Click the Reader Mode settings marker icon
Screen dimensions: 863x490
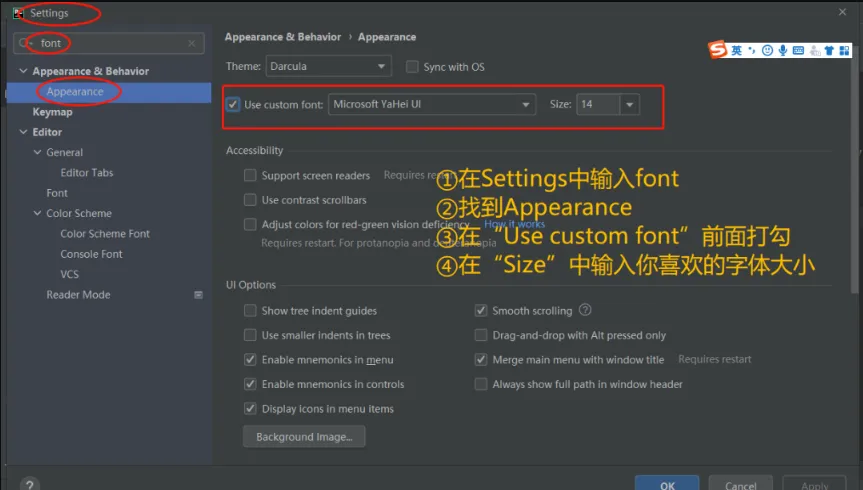pos(198,295)
